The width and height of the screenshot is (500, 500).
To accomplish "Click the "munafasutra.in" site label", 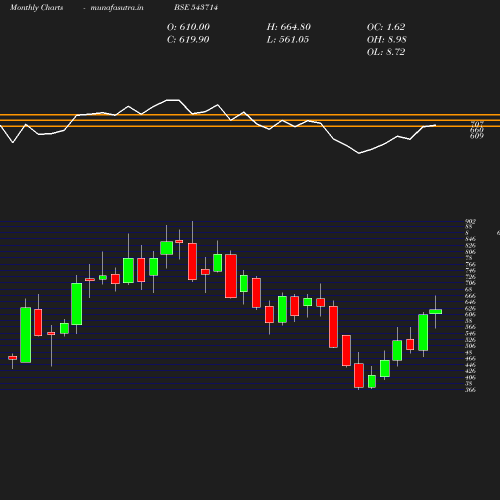I will click(x=117, y=7).
